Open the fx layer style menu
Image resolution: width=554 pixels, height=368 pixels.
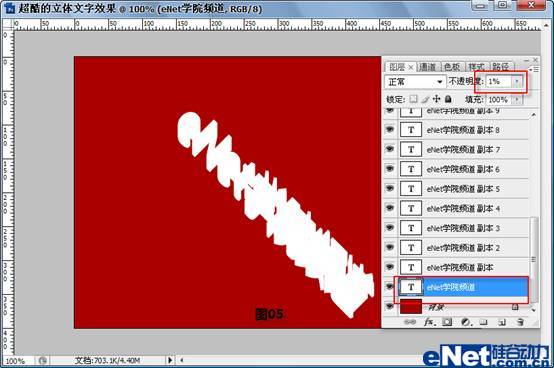tap(429, 322)
